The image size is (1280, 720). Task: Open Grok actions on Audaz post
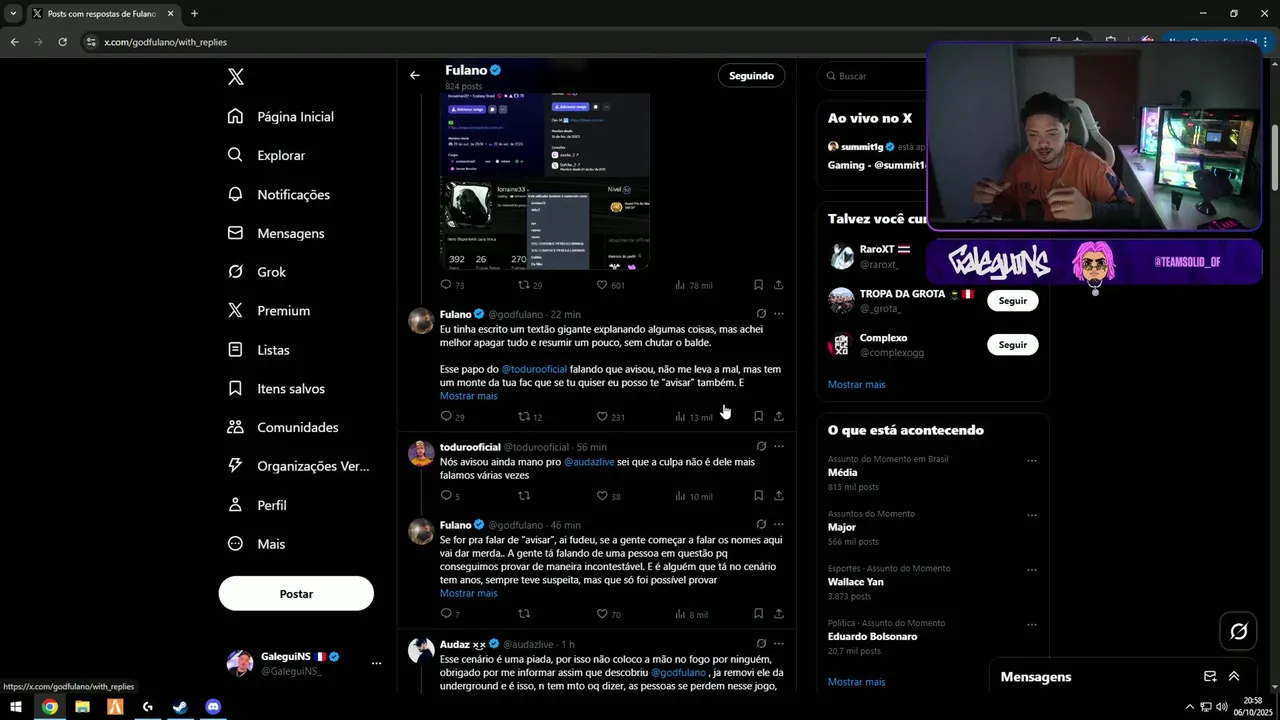point(761,644)
